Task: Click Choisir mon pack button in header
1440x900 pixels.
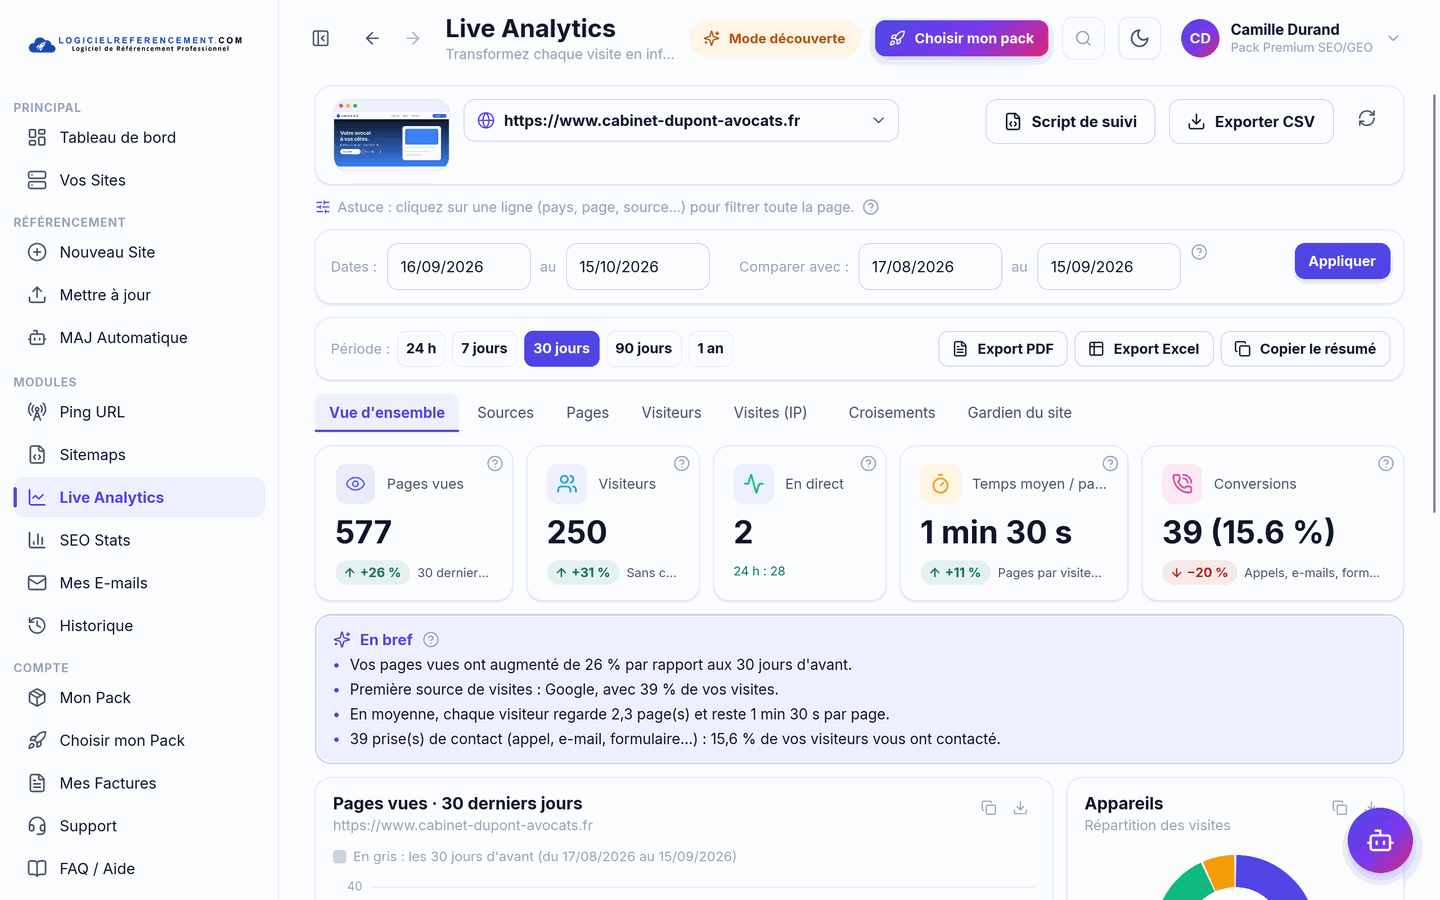Action: point(962,38)
